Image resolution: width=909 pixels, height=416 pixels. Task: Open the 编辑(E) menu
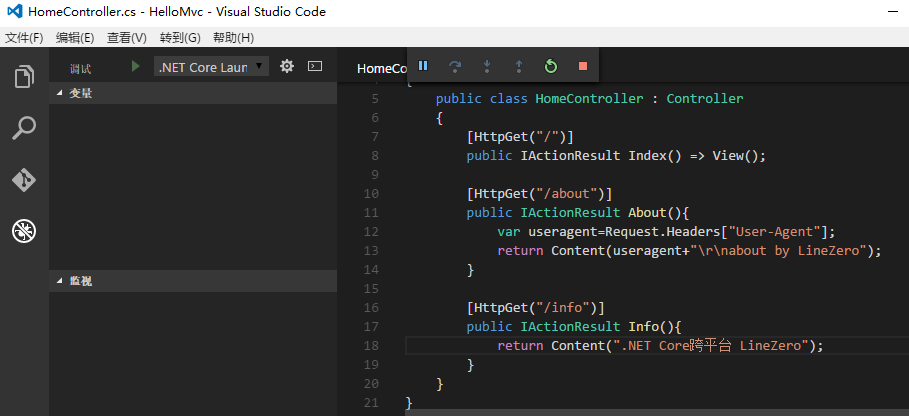(x=75, y=38)
